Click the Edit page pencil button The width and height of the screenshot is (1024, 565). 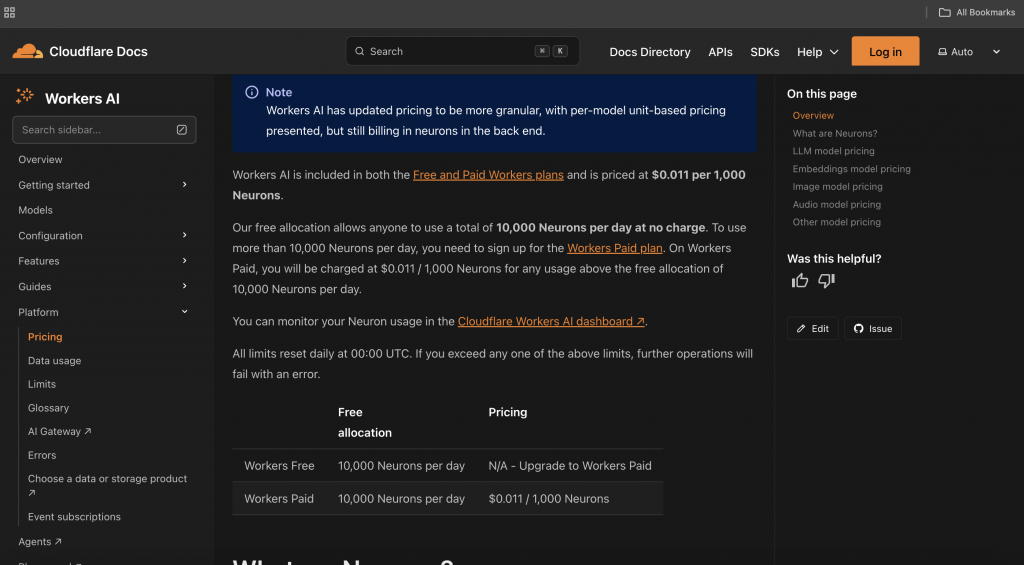tap(812, 328)
